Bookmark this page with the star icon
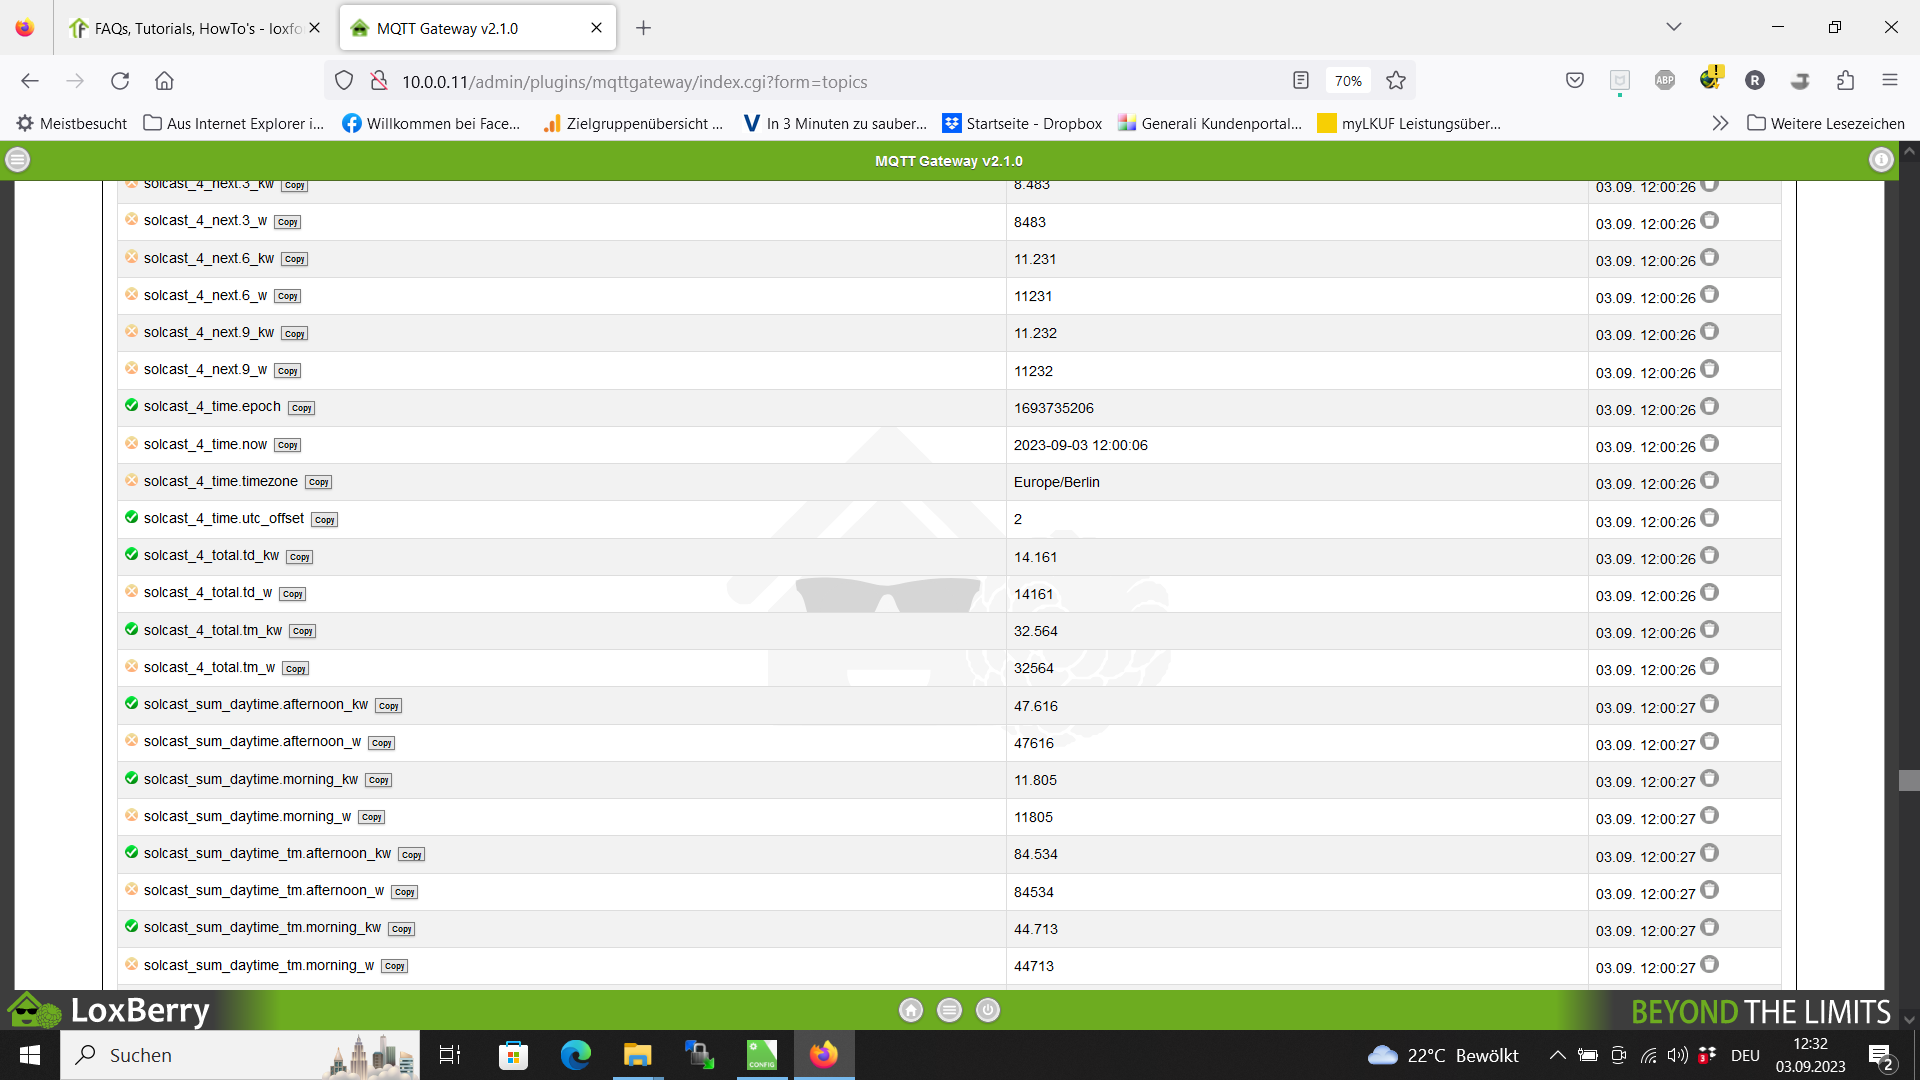The image size is (1920, 1080). 1396,81
